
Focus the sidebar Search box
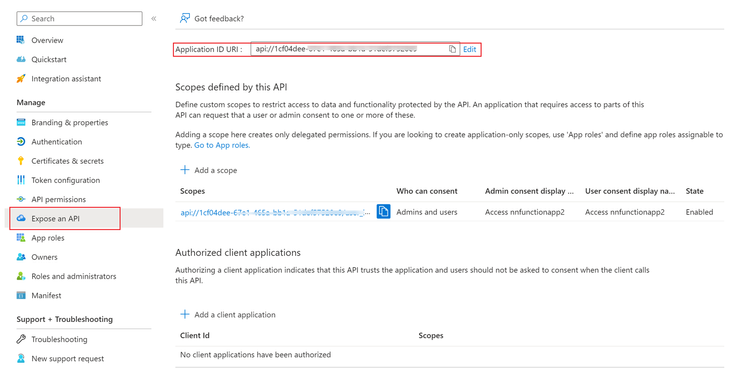(x=79, y=18)
